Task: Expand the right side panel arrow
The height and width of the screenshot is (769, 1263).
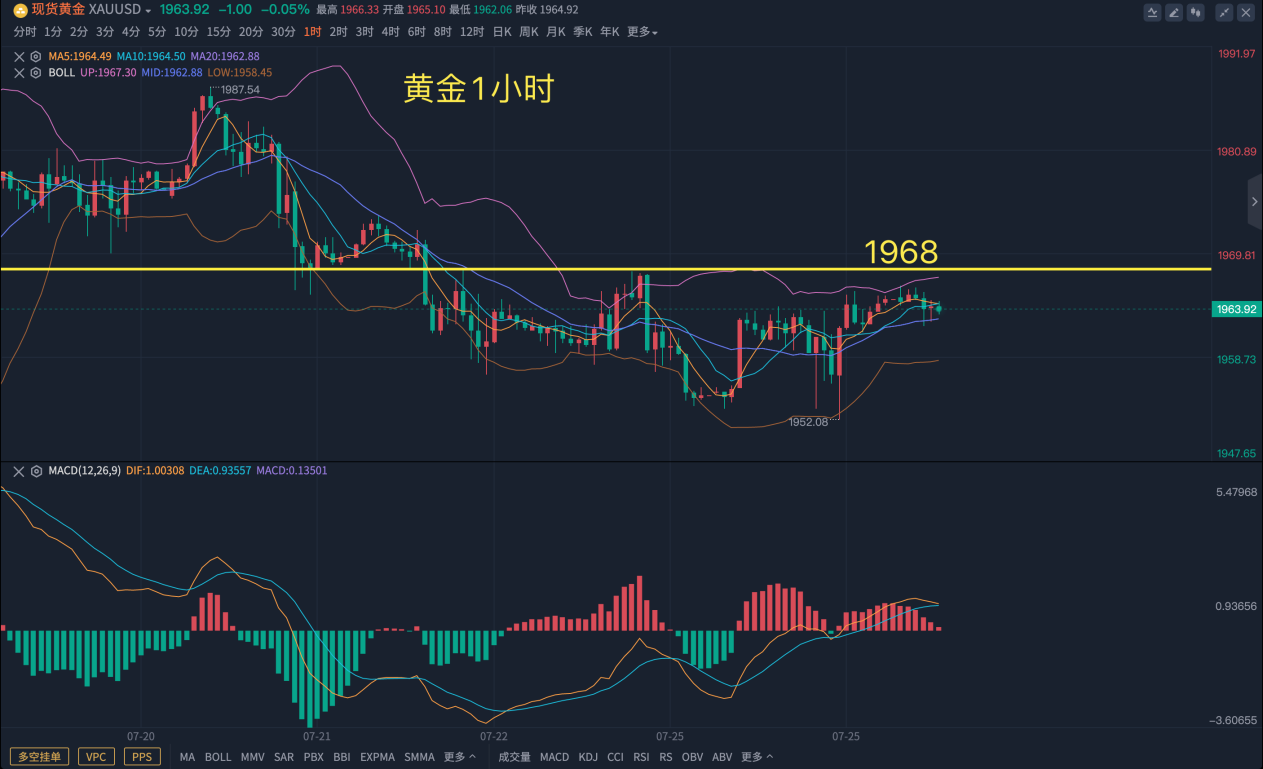Action: pyautogui.click(x=1255, y=201)
